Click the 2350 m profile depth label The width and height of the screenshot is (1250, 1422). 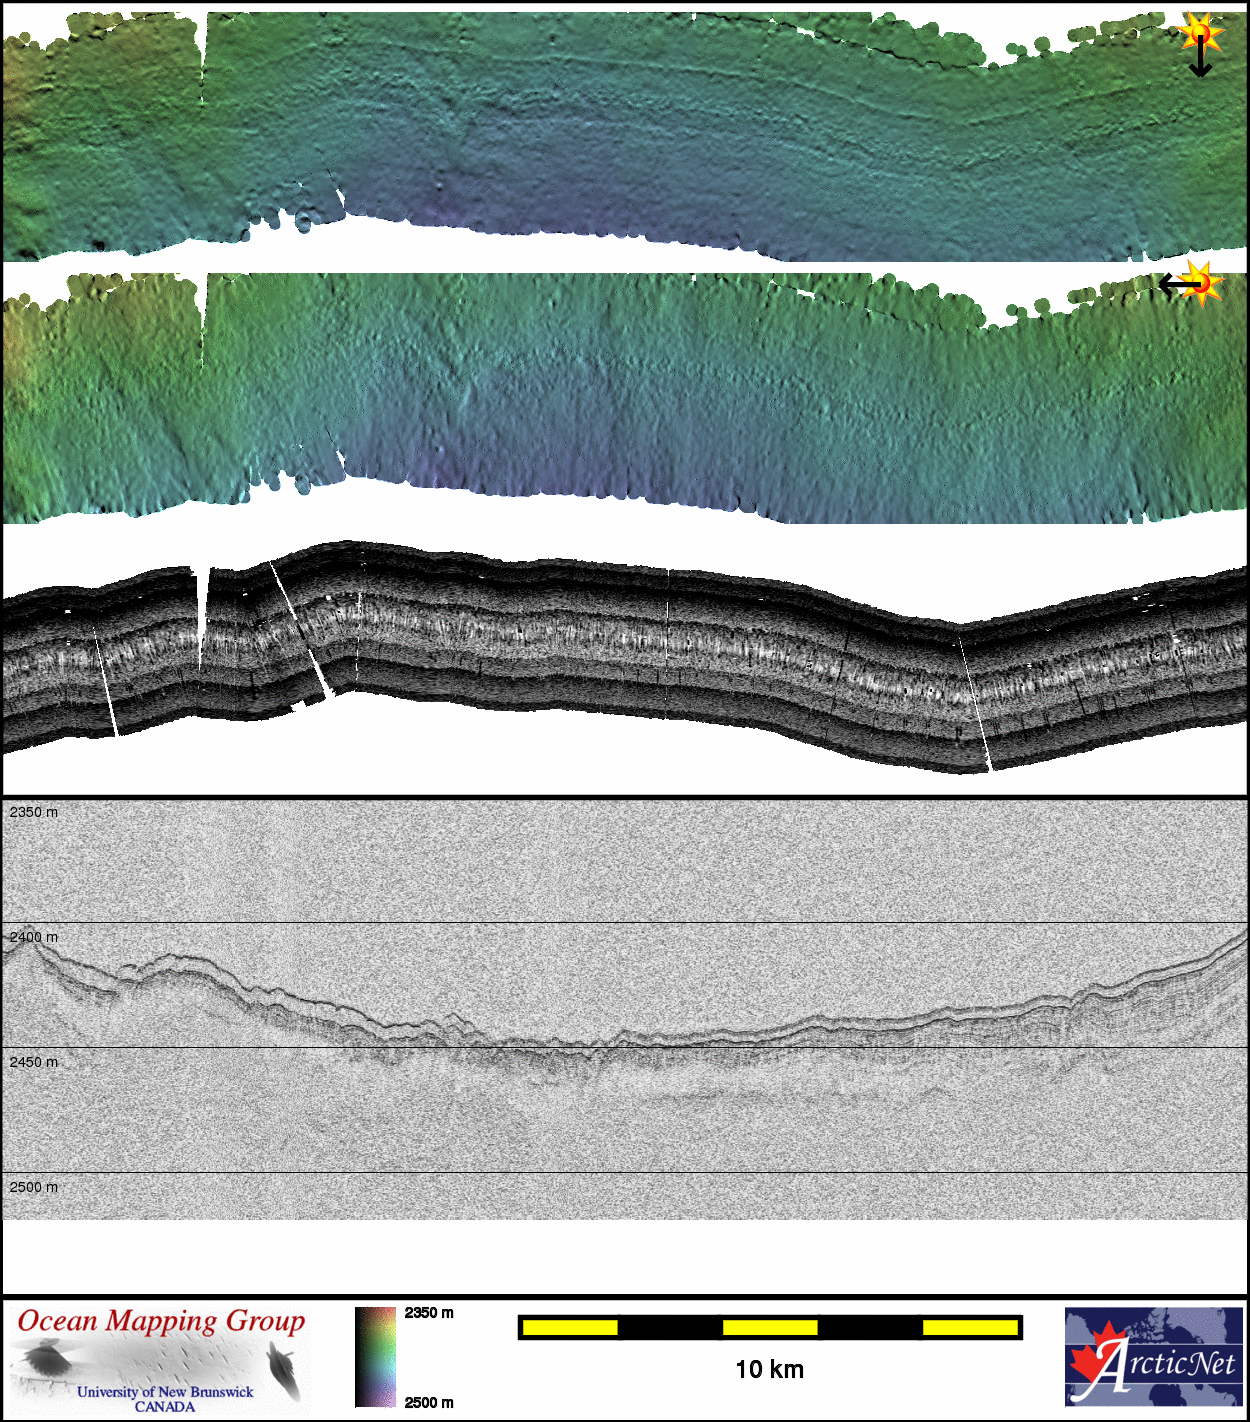coord(34,812)
